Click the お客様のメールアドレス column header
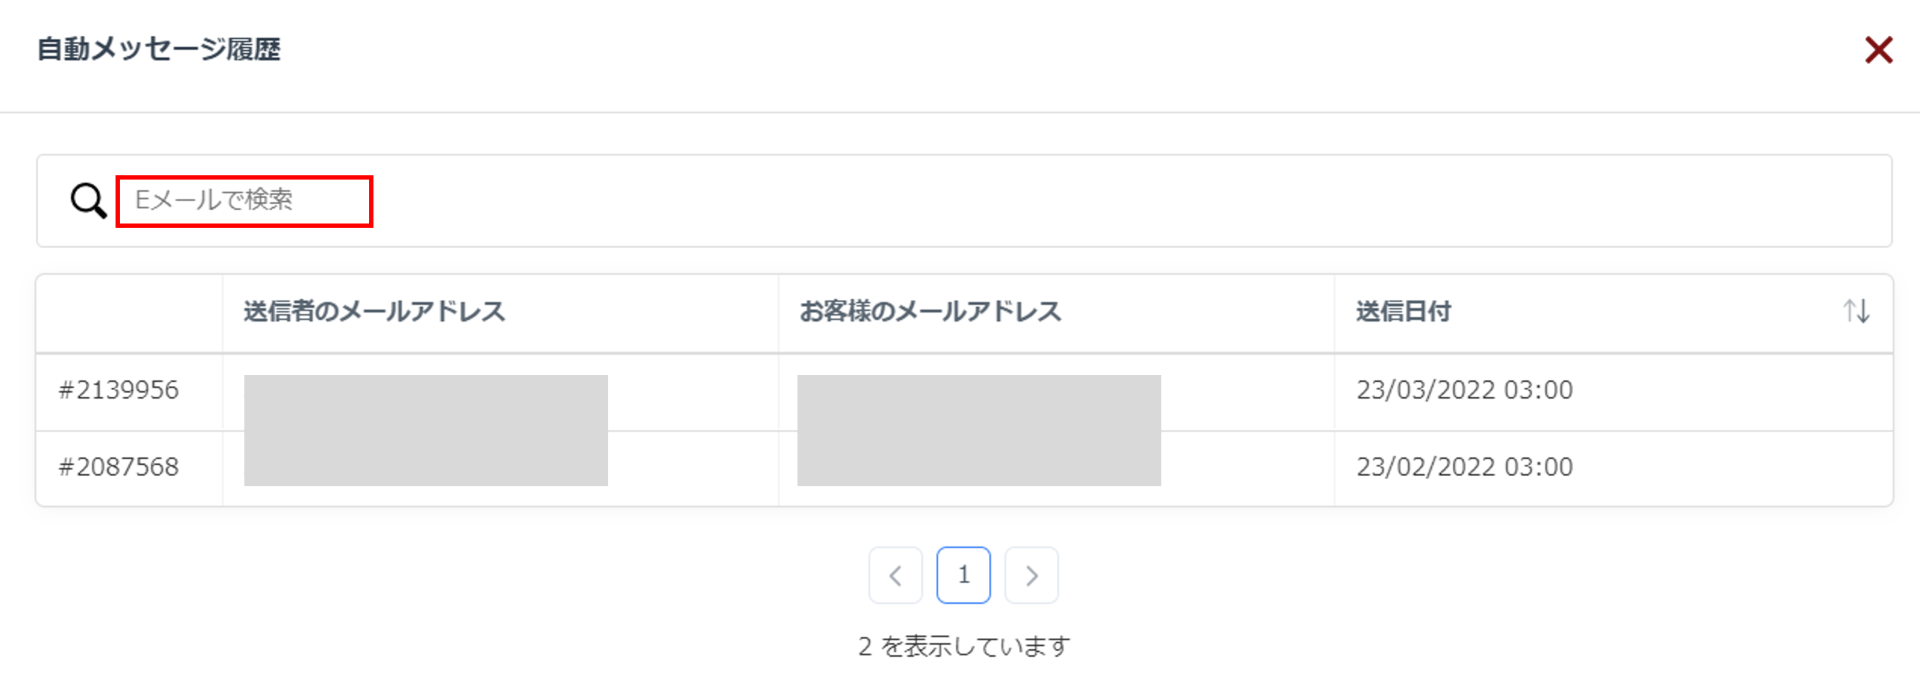Image resolution: width=1920 pixels, height=696 pixels. point(930,312)
